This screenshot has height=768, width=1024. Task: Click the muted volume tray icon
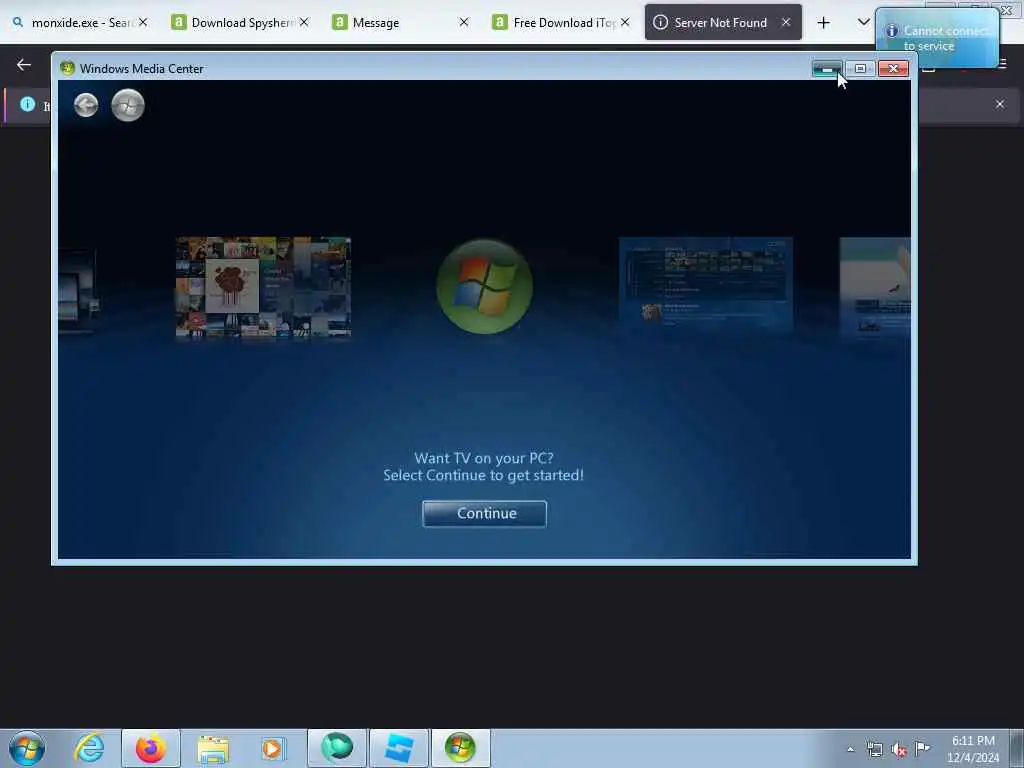899,750
